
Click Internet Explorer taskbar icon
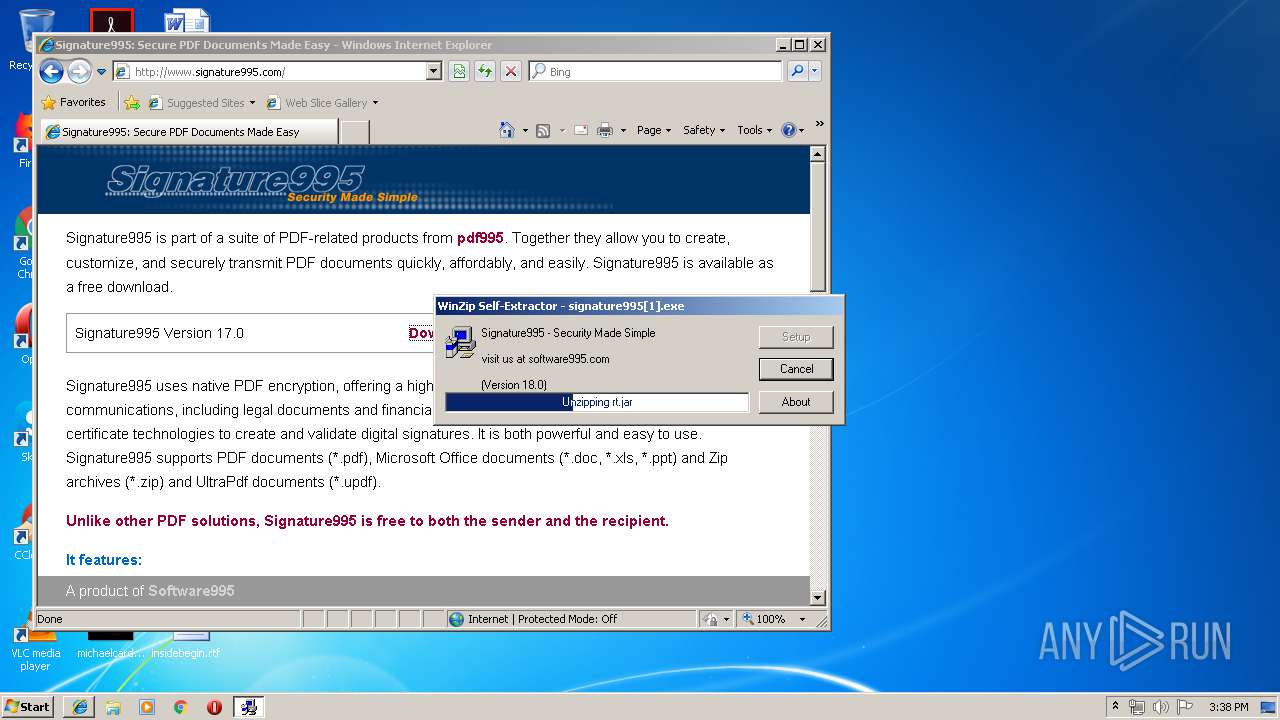[80, 707]
